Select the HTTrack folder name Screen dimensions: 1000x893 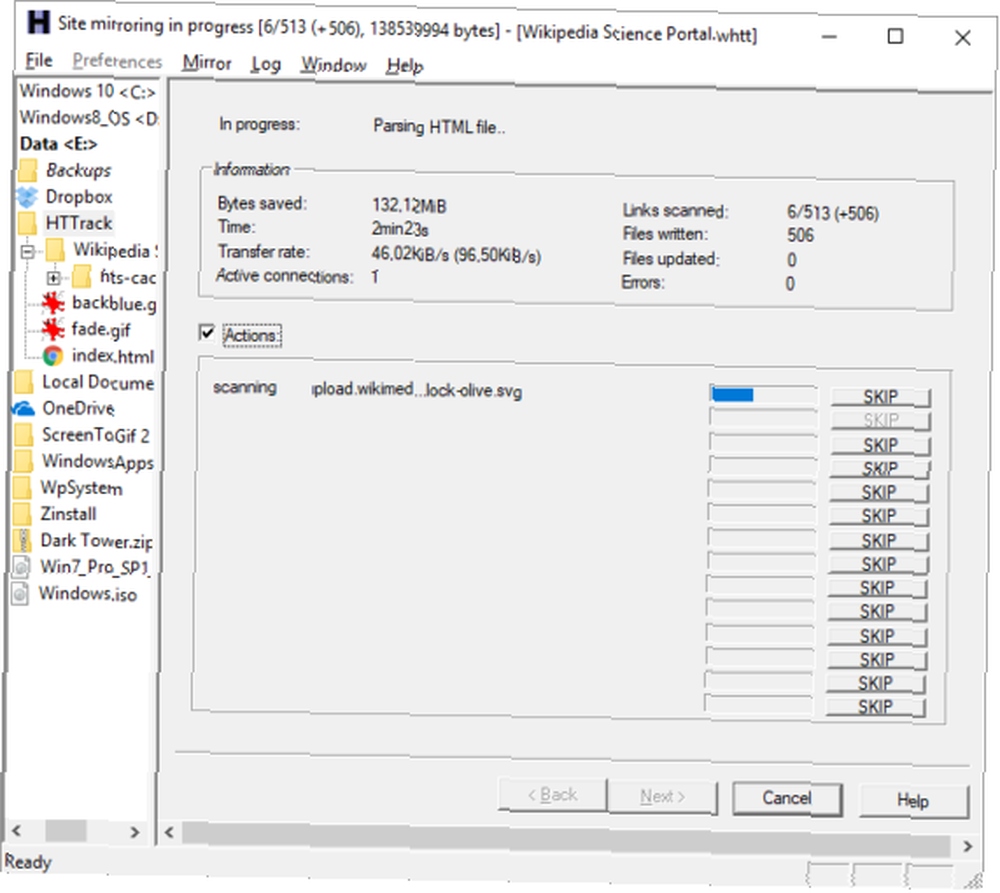tap(79, 223)
